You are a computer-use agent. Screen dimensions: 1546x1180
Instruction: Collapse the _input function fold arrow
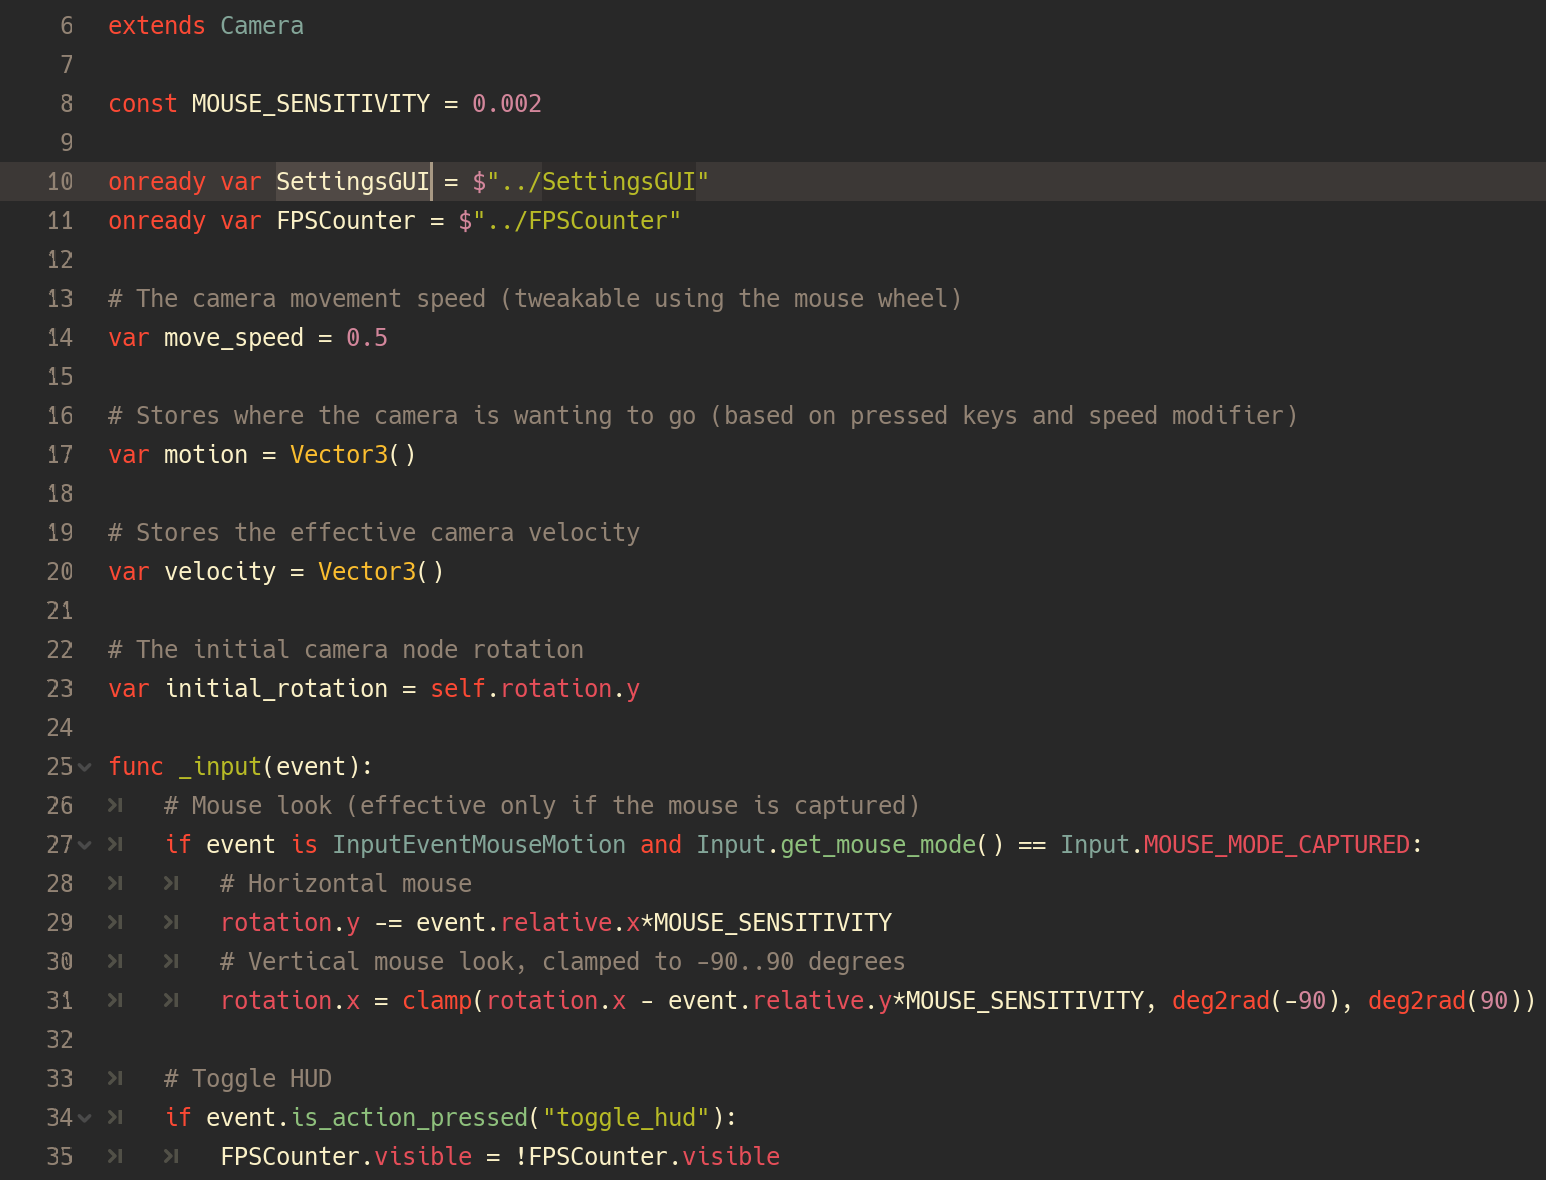(x=85, y=767)
